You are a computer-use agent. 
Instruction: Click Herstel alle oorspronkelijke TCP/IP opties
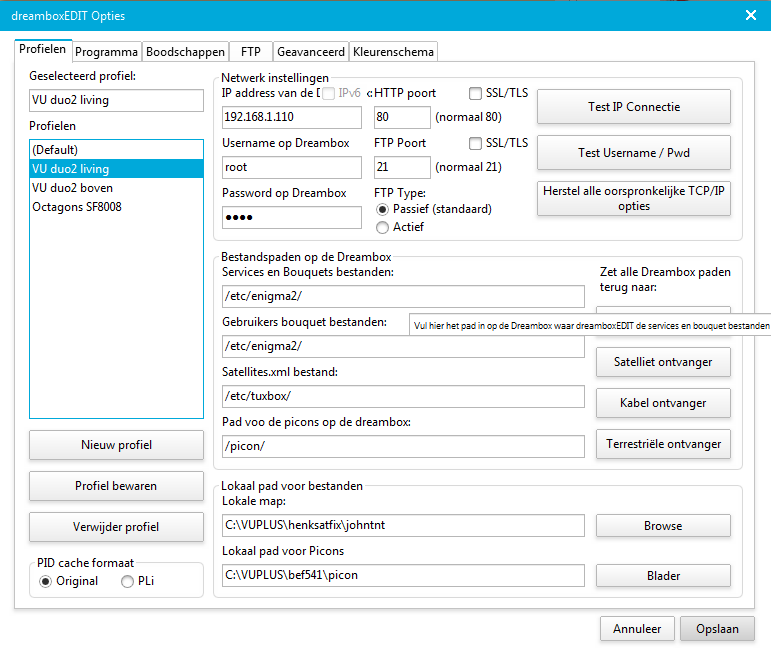tap(634, 199)
